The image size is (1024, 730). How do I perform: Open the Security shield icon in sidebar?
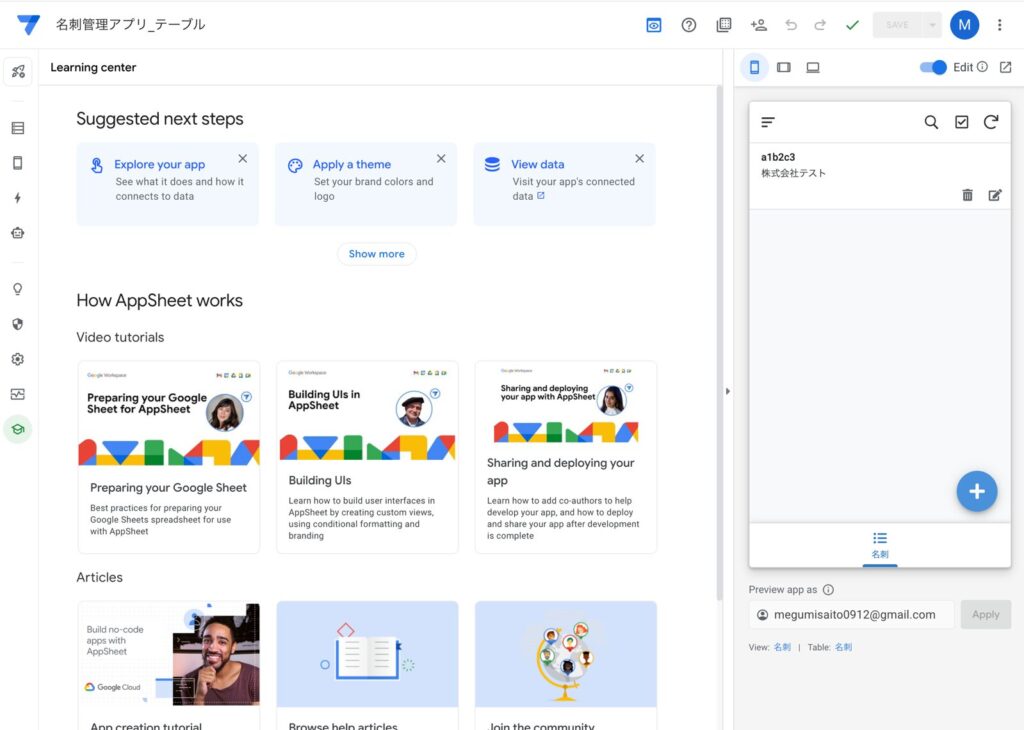17,324
